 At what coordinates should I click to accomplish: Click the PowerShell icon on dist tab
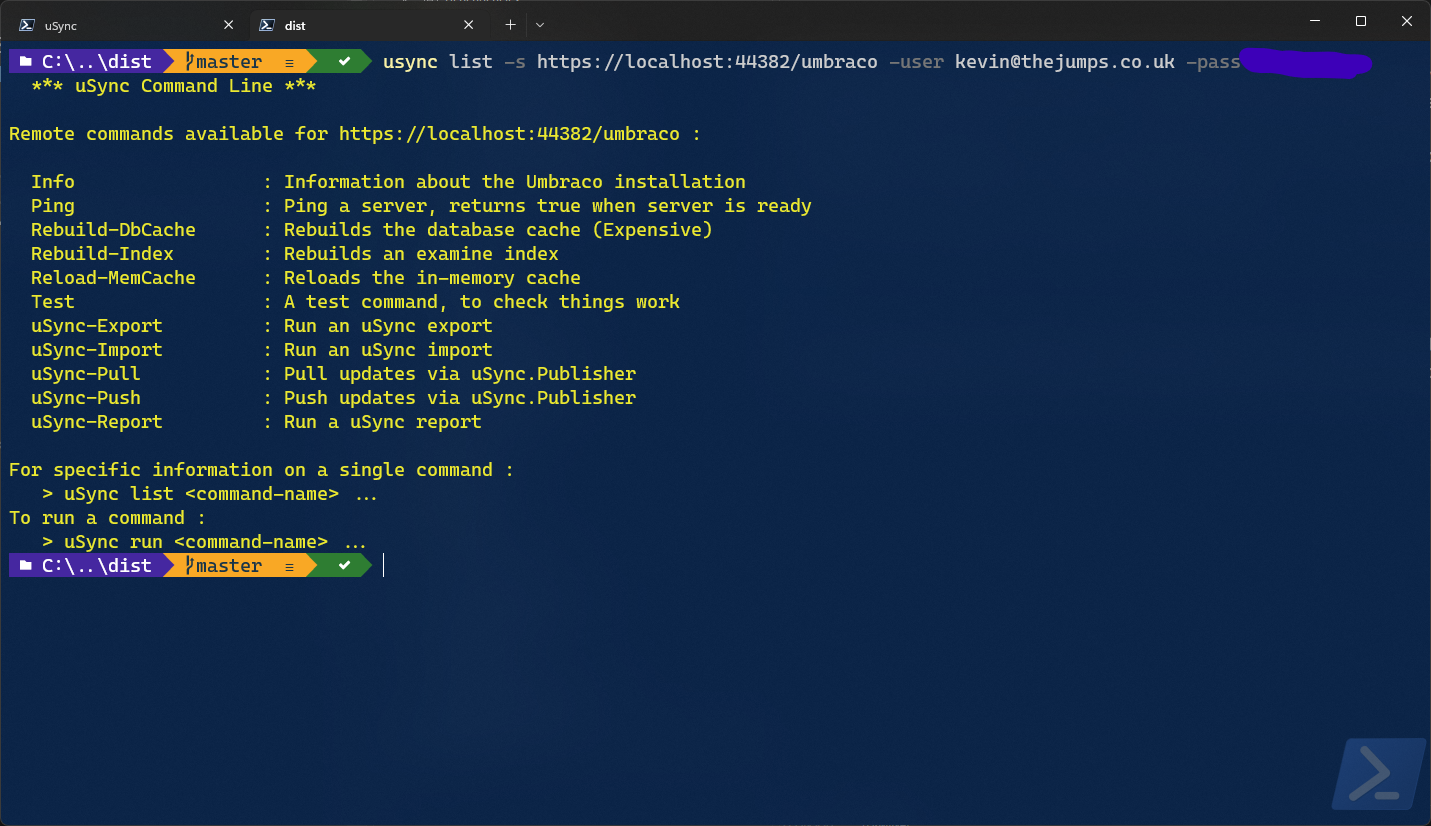[266, 25]
